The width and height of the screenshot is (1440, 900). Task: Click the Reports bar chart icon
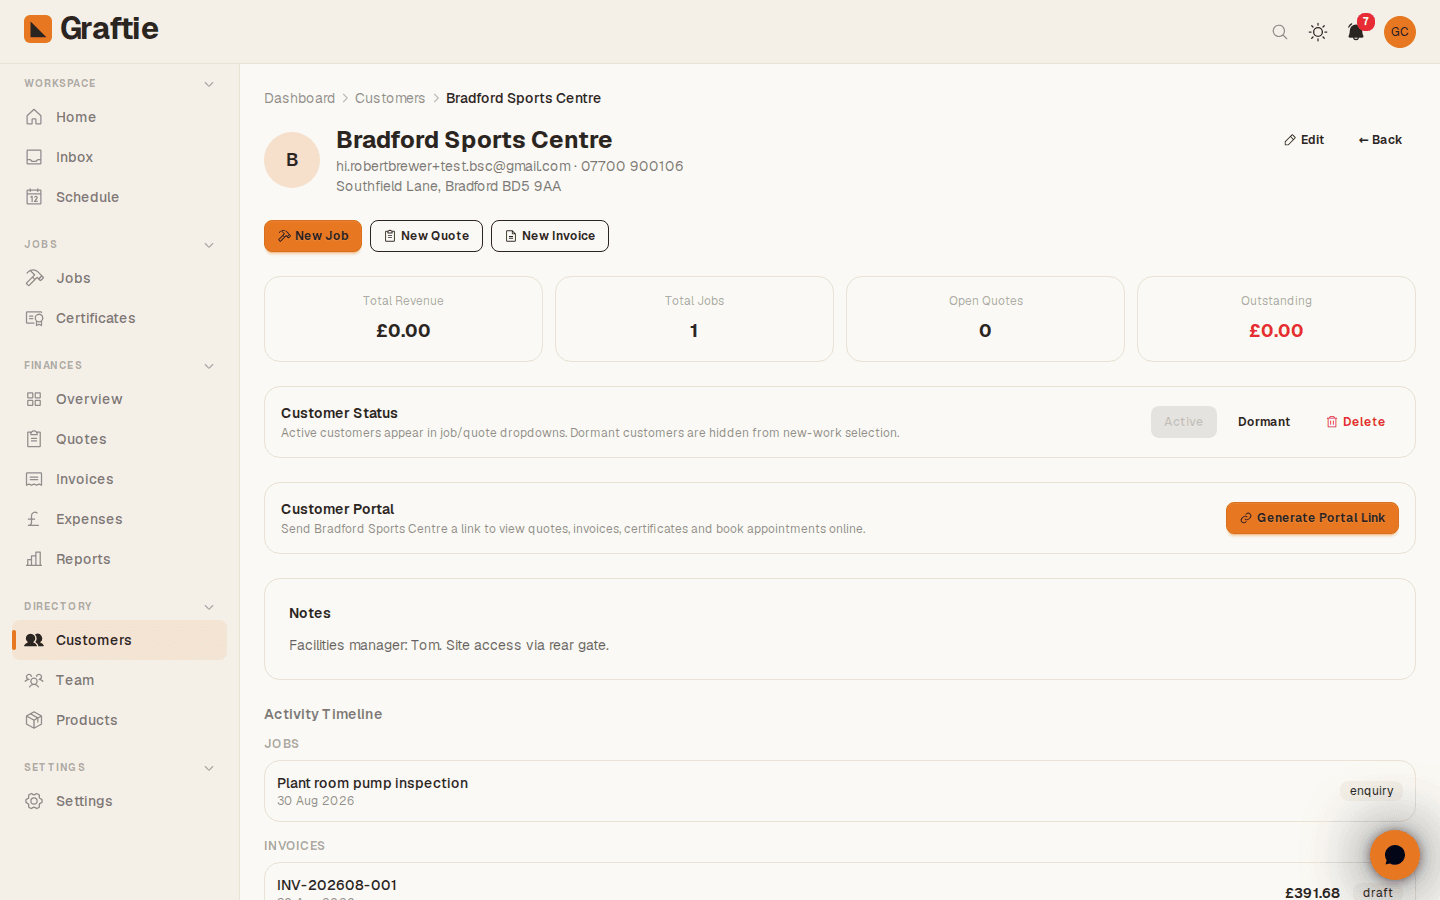[34, 559]
